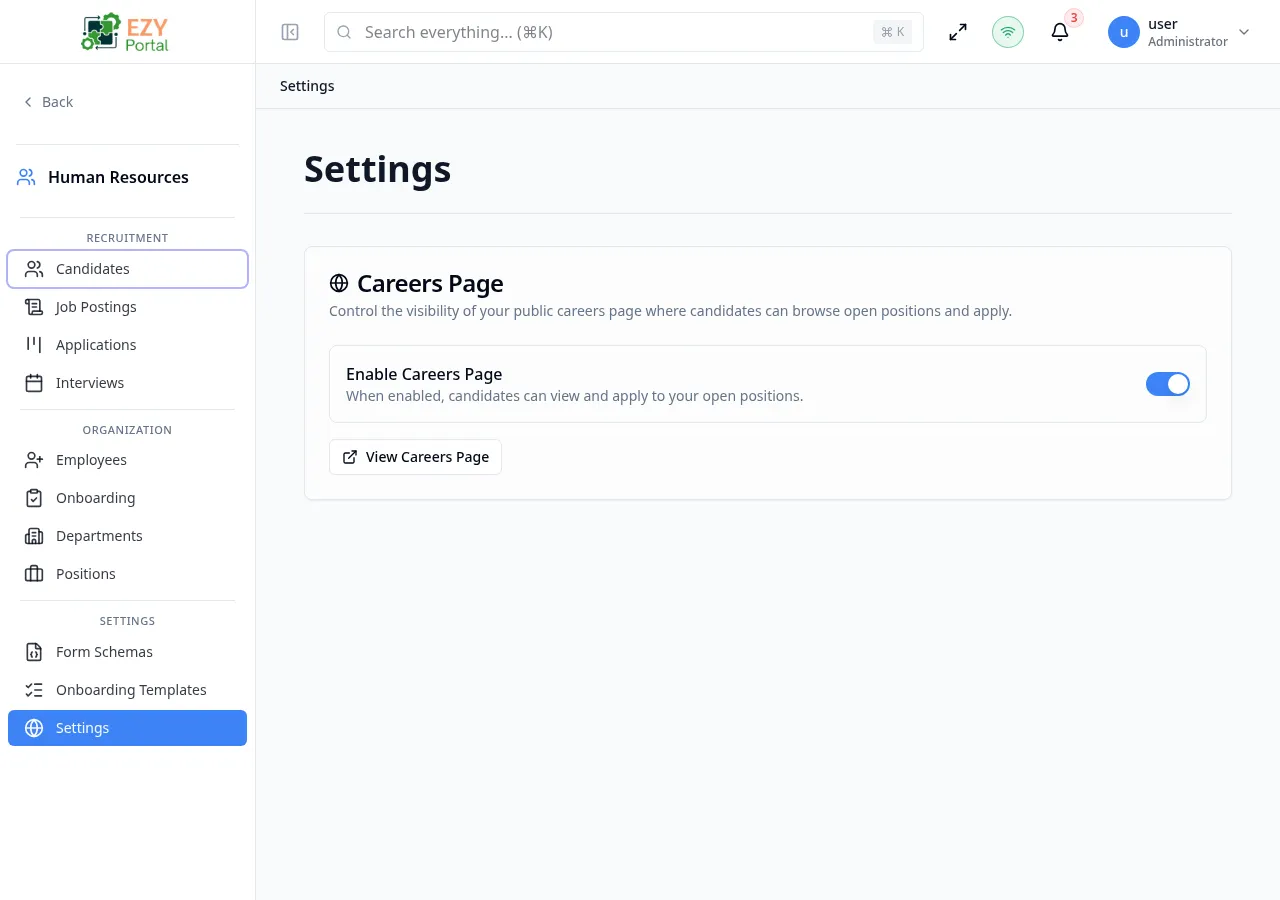
Task: Click the red notification count badge
Action: click(x=1074, y=18)
